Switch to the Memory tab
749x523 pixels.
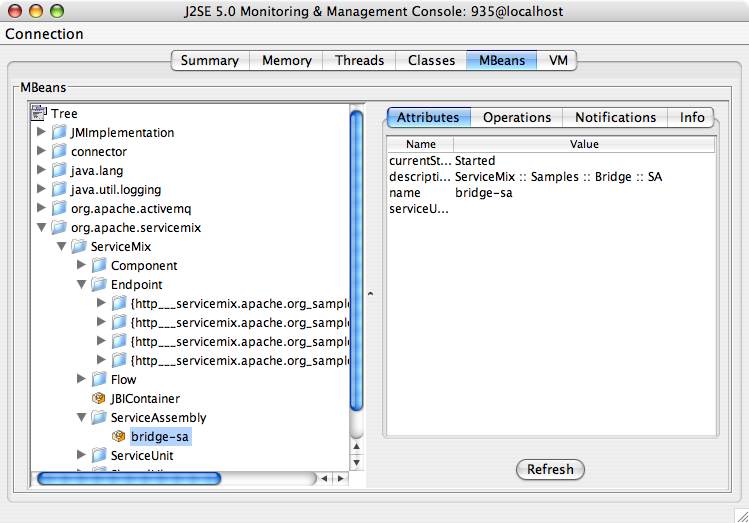point(287,61)
